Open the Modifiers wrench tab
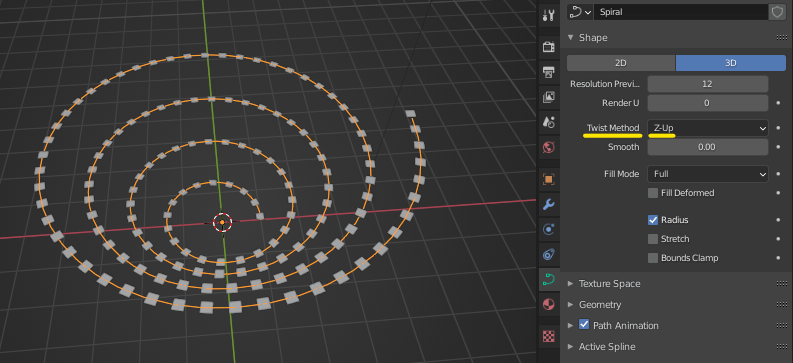Image resolution: width=793 pixels, height=363 pixels. point(548,204)
